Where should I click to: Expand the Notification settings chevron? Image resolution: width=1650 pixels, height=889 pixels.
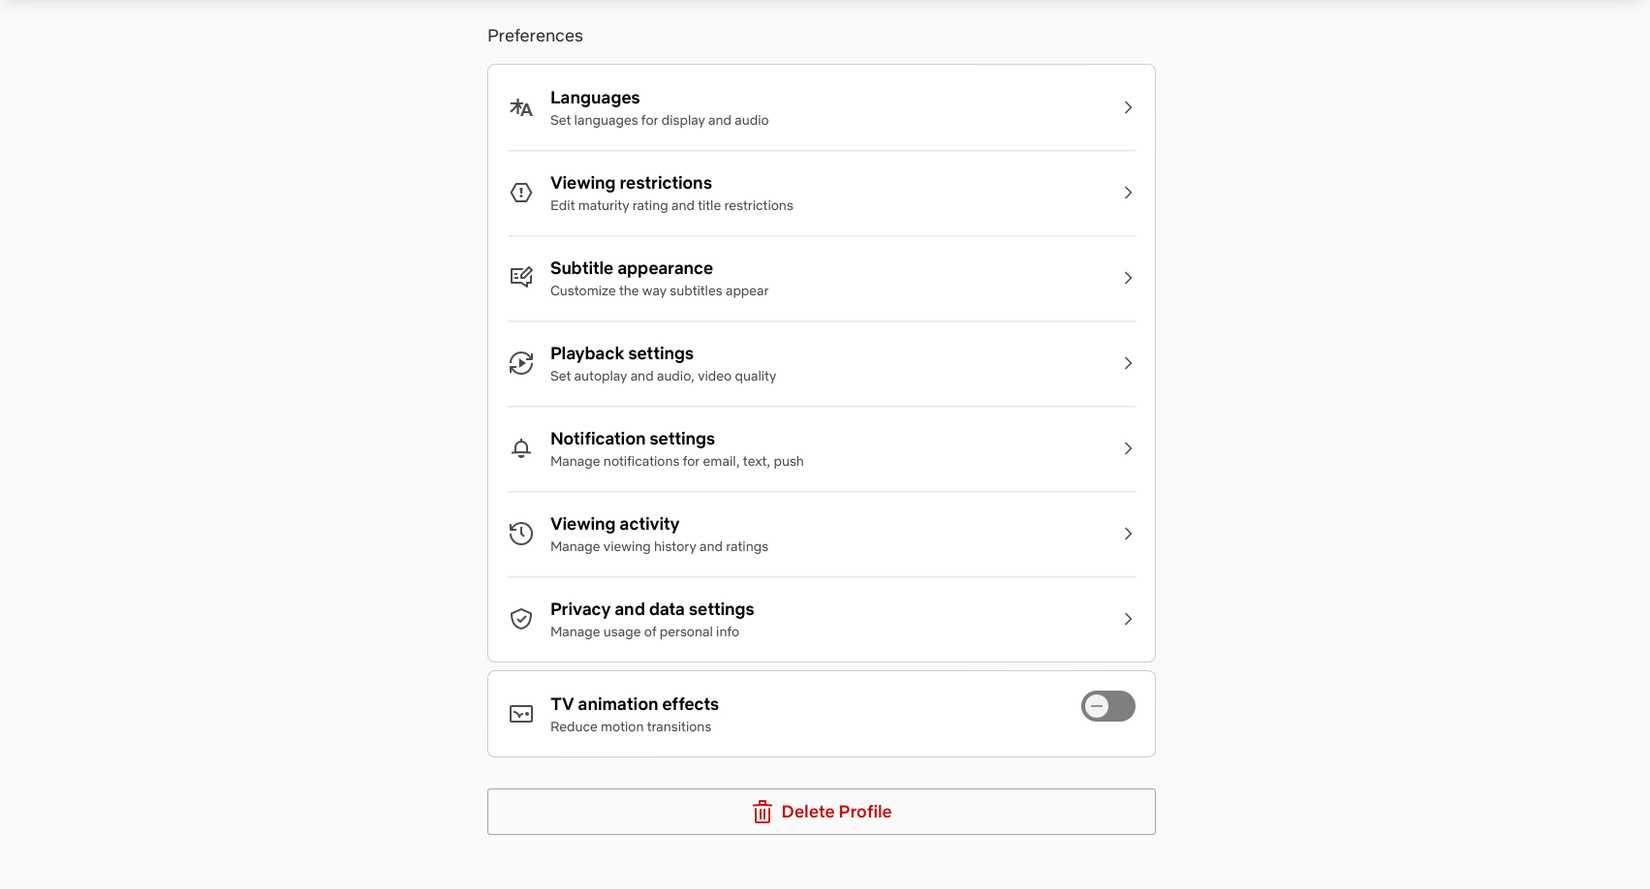point(1128,448)
